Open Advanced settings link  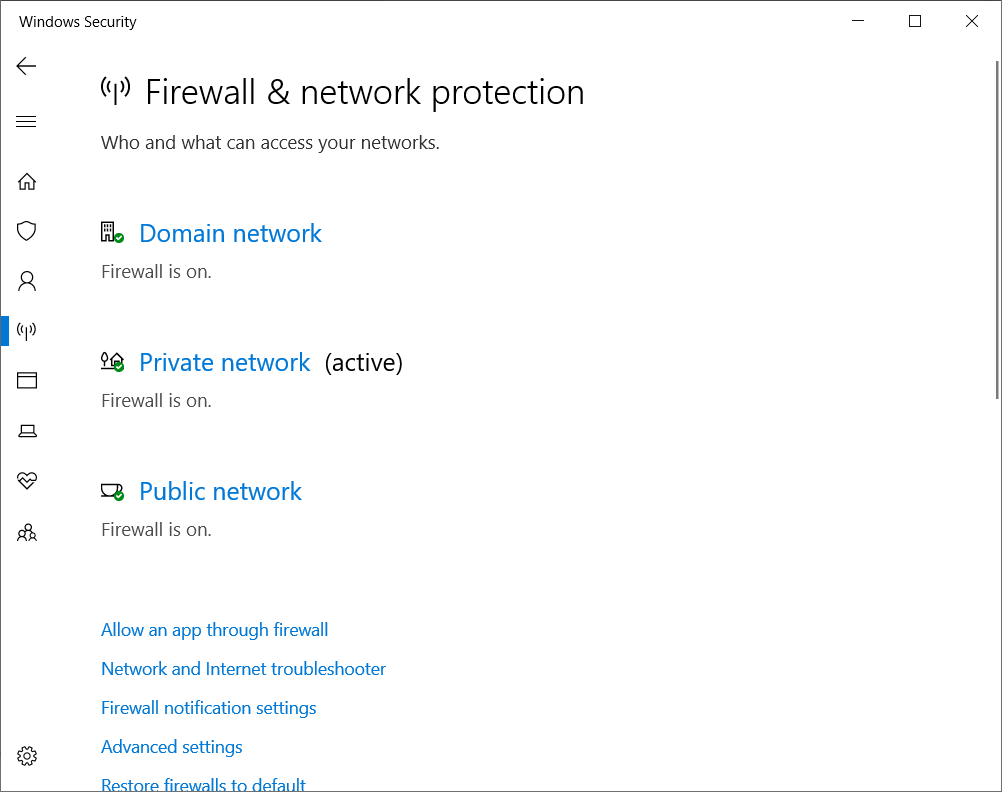[x=172, y=747]
